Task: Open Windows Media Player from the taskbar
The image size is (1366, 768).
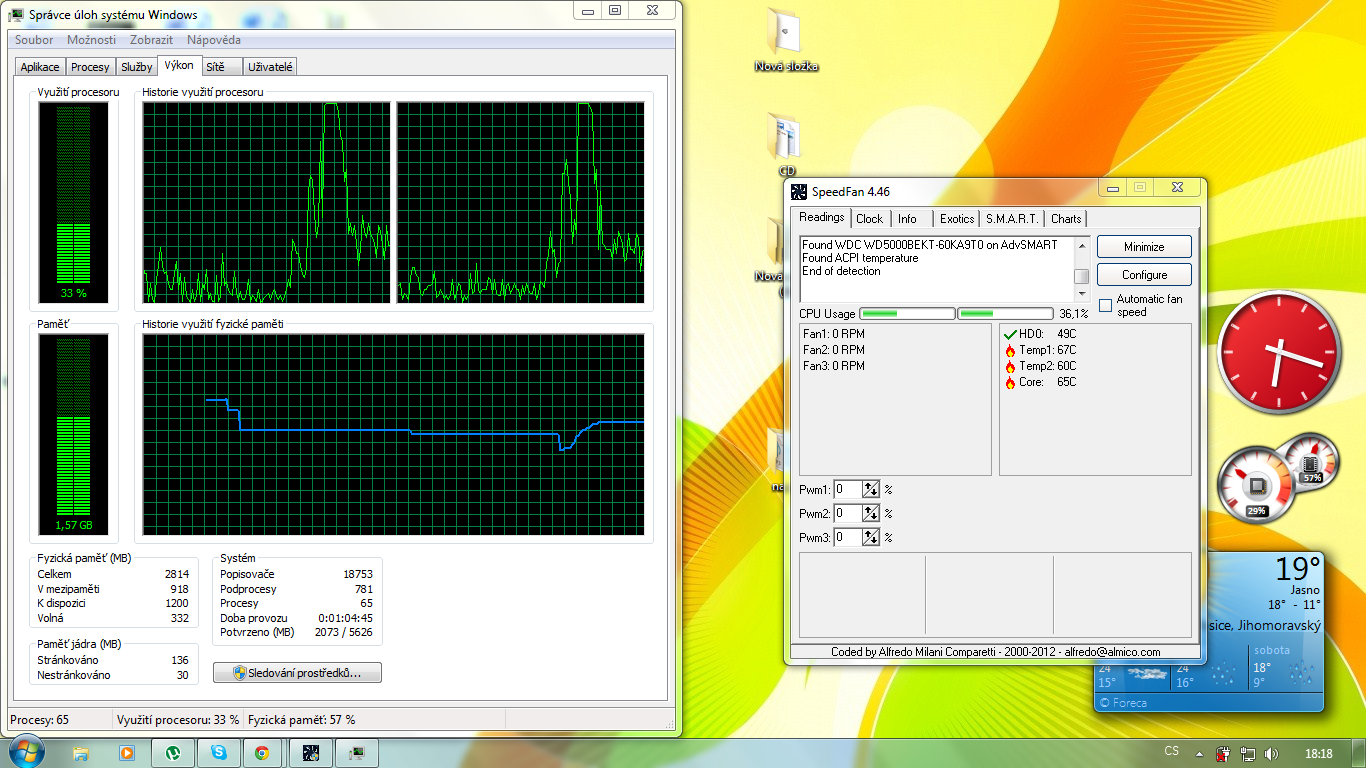Action: pyautogui.click(x=127, y=753)
